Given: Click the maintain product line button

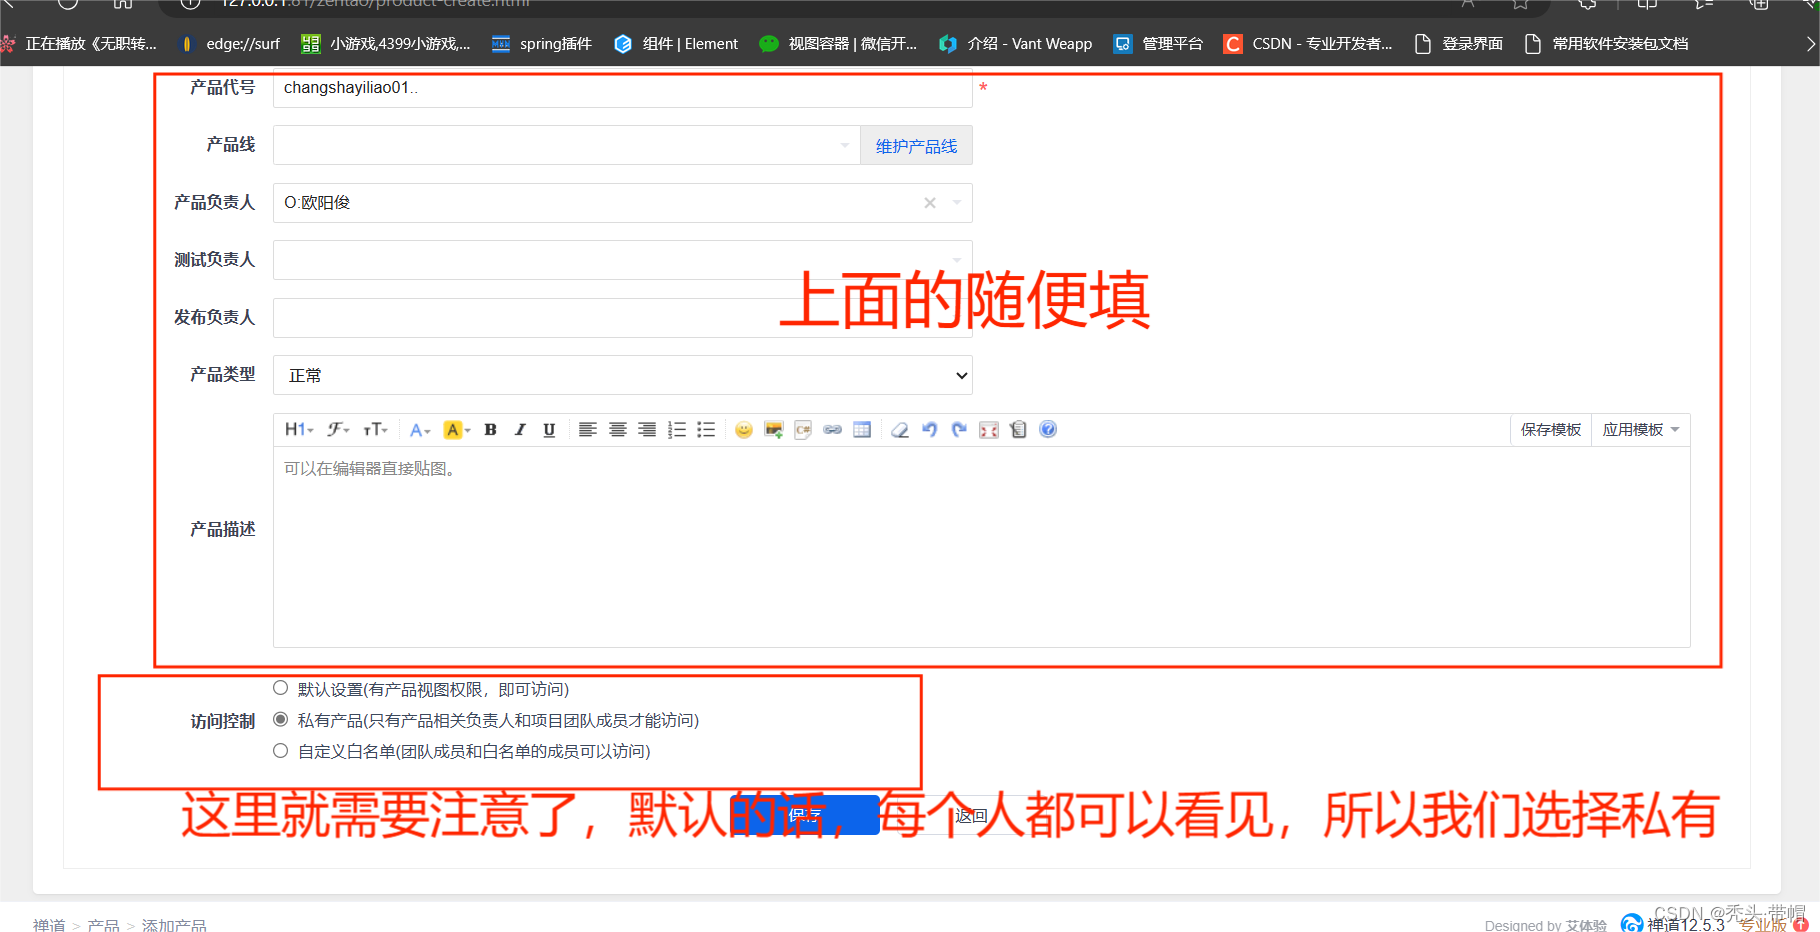Looking at the screenshot, I should point(916,146).
